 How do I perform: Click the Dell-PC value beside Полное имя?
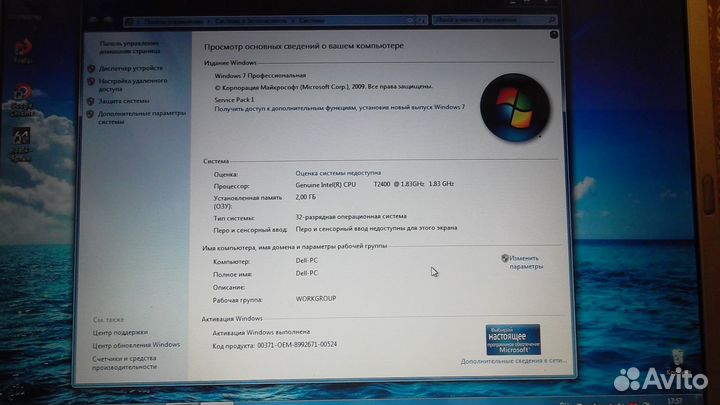(307, 273)
